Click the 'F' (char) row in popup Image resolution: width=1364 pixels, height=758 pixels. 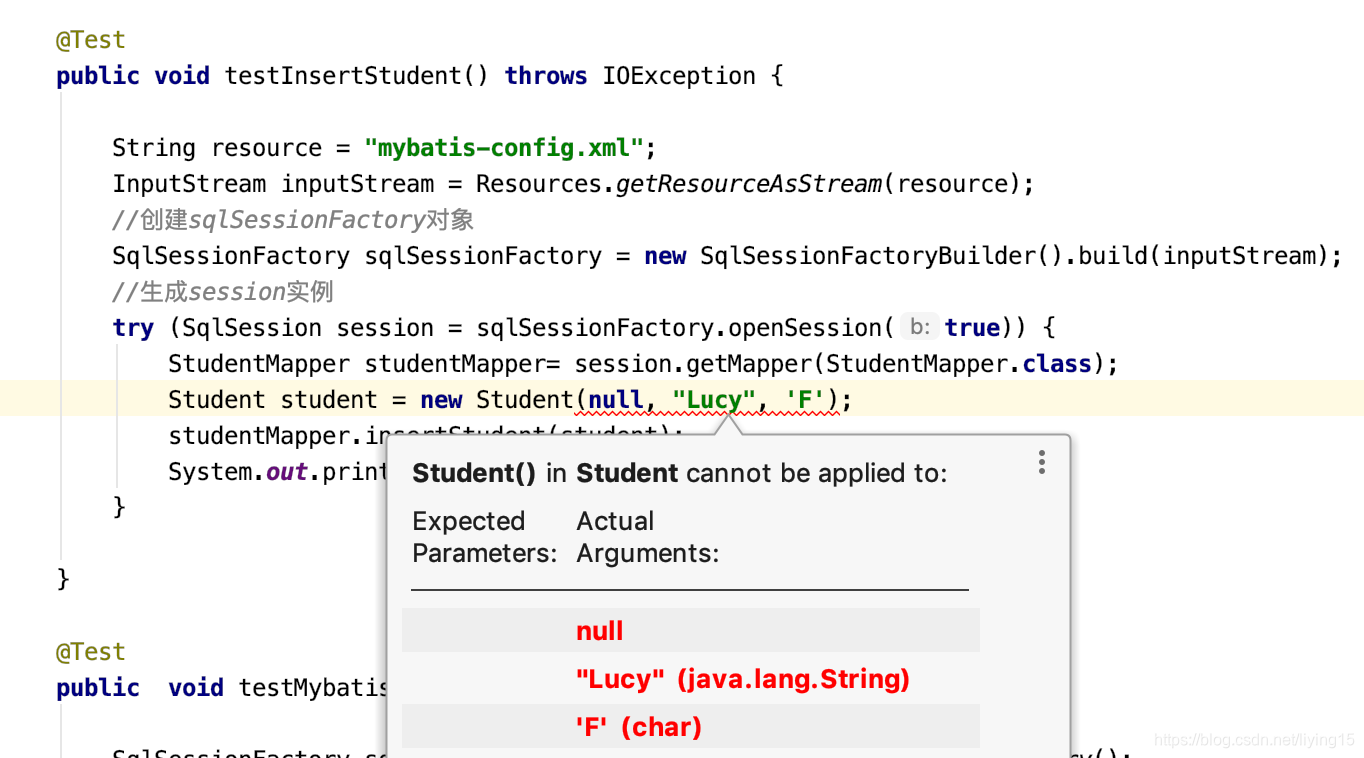tap(691, 727)
